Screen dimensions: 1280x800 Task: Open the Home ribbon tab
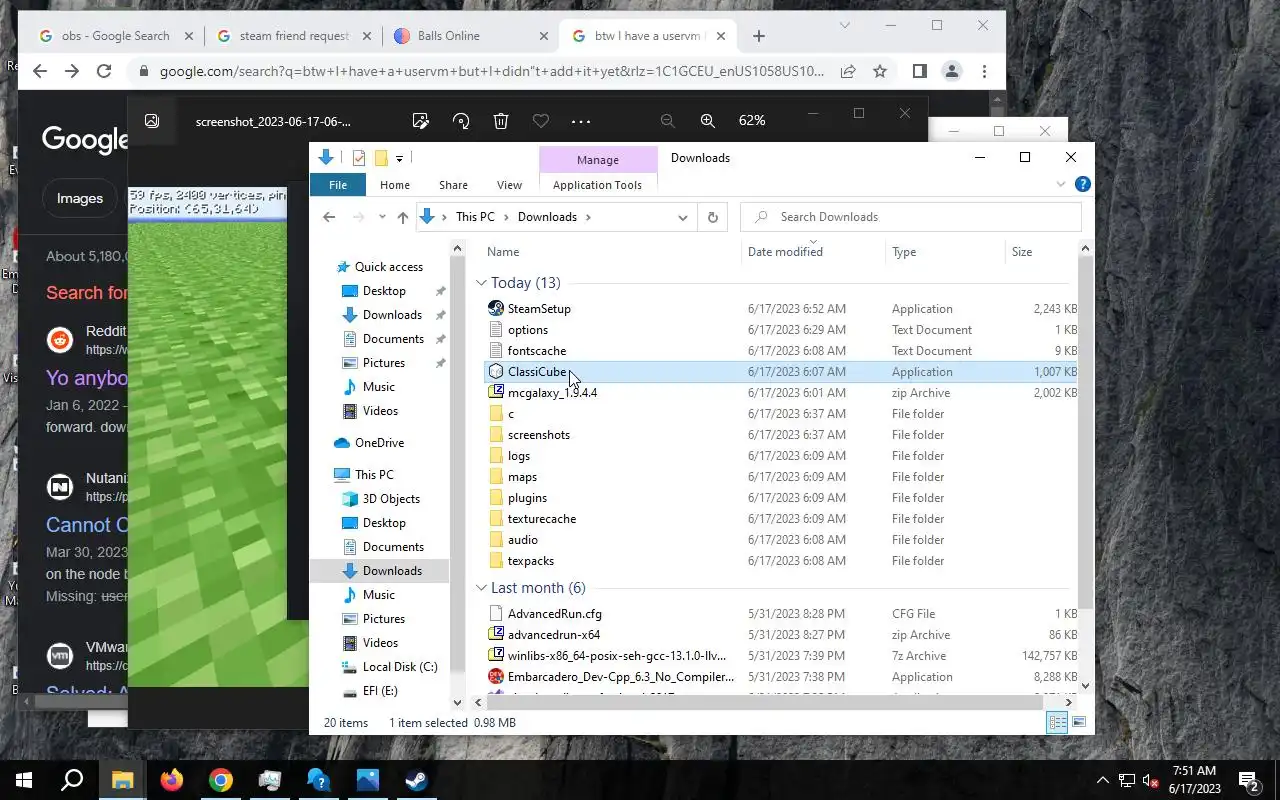(x=395, y=185)
